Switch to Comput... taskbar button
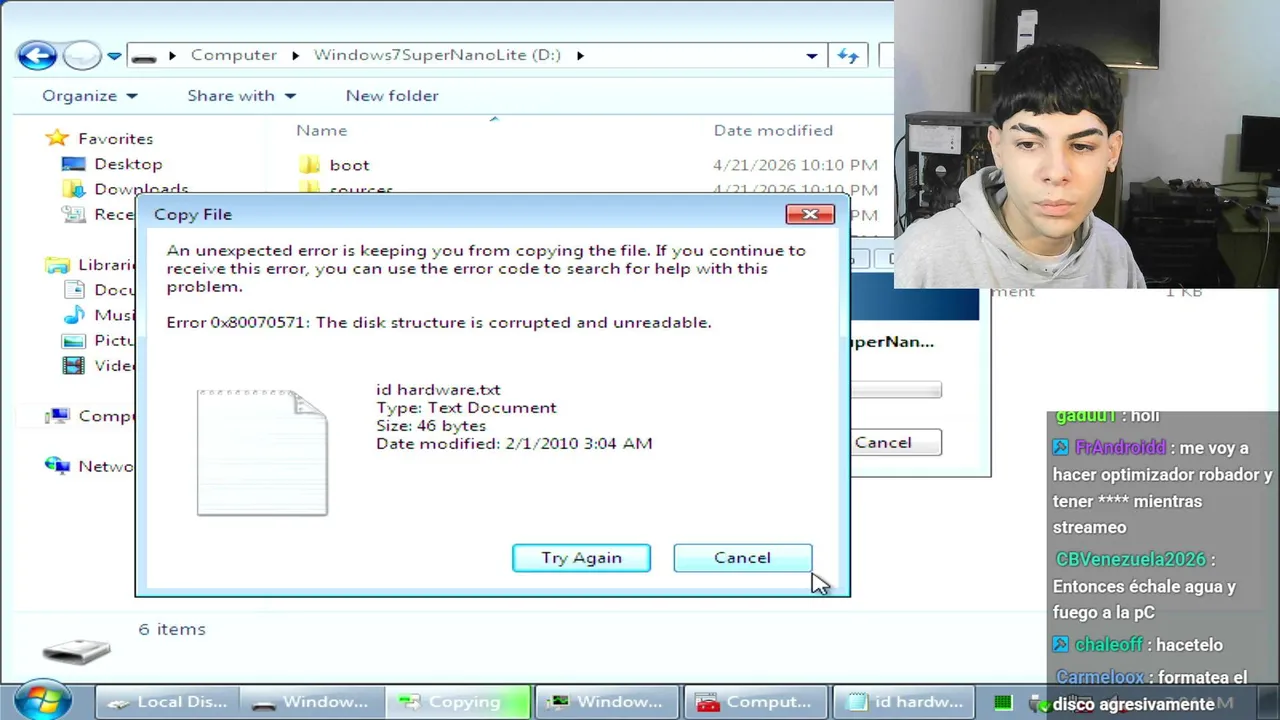This screenshot has height=720, width=1280. tap(754, 702)
